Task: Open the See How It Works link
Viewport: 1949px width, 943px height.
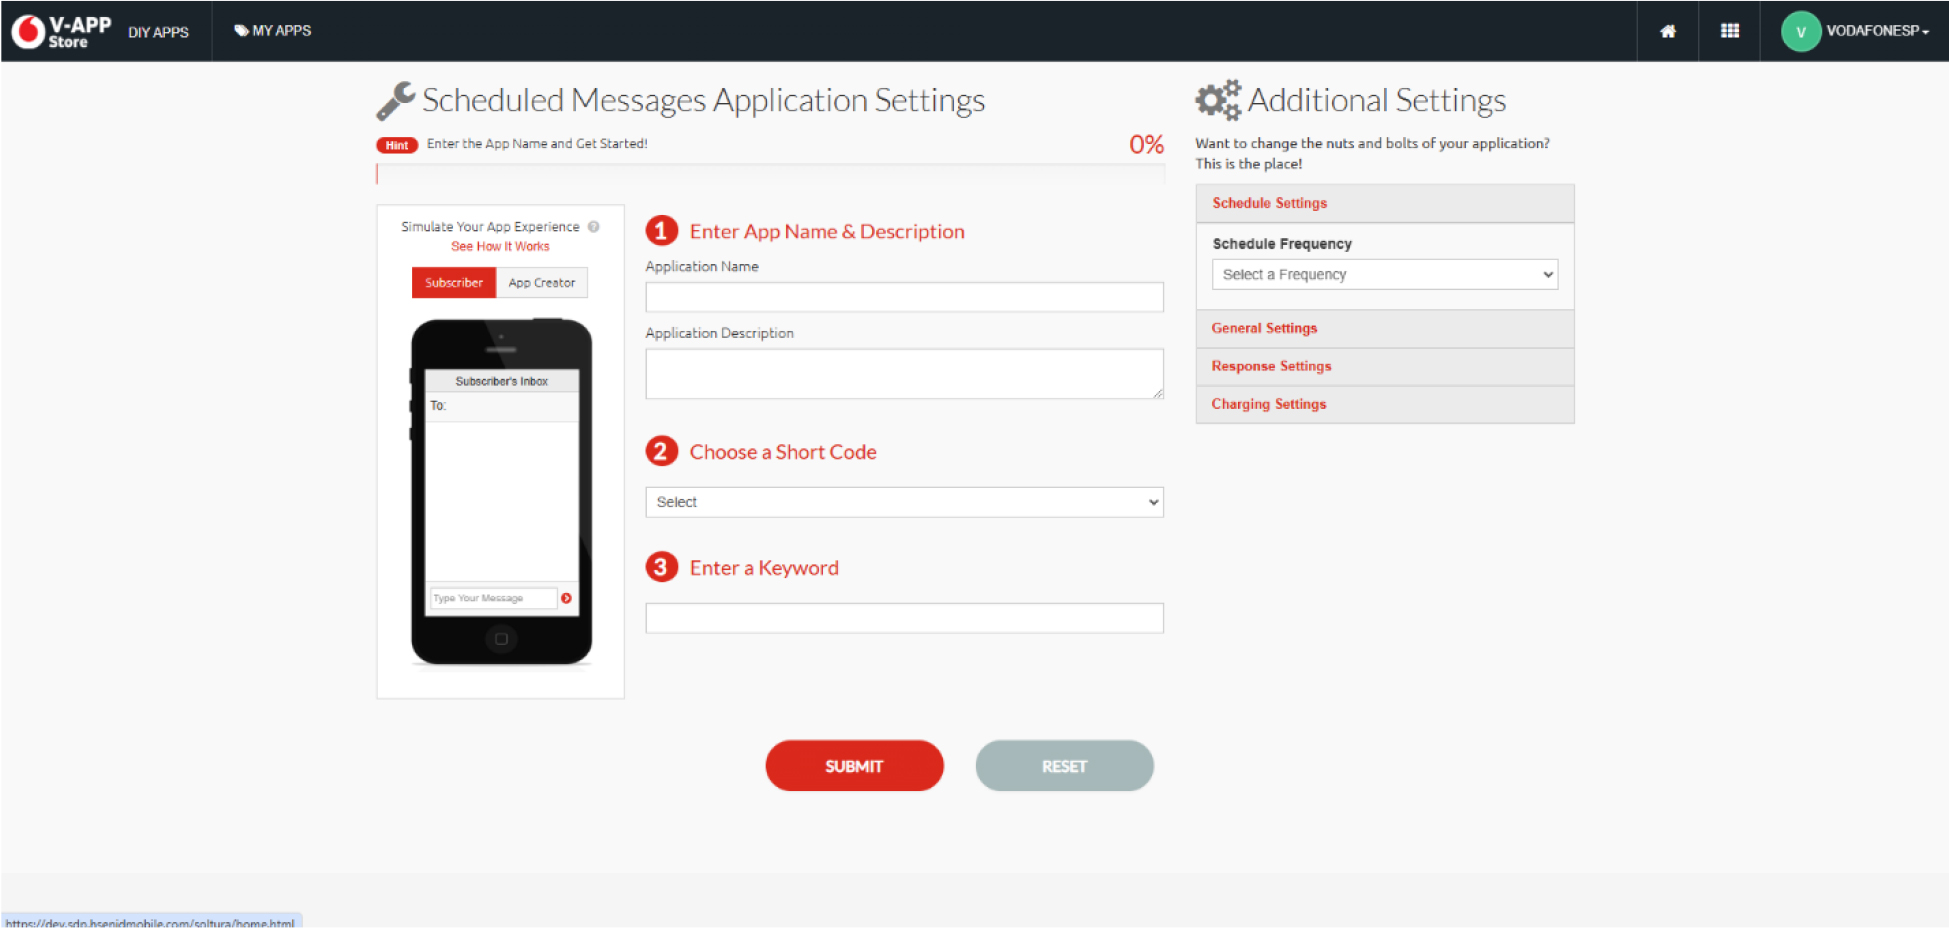Action: pos(500,245)
